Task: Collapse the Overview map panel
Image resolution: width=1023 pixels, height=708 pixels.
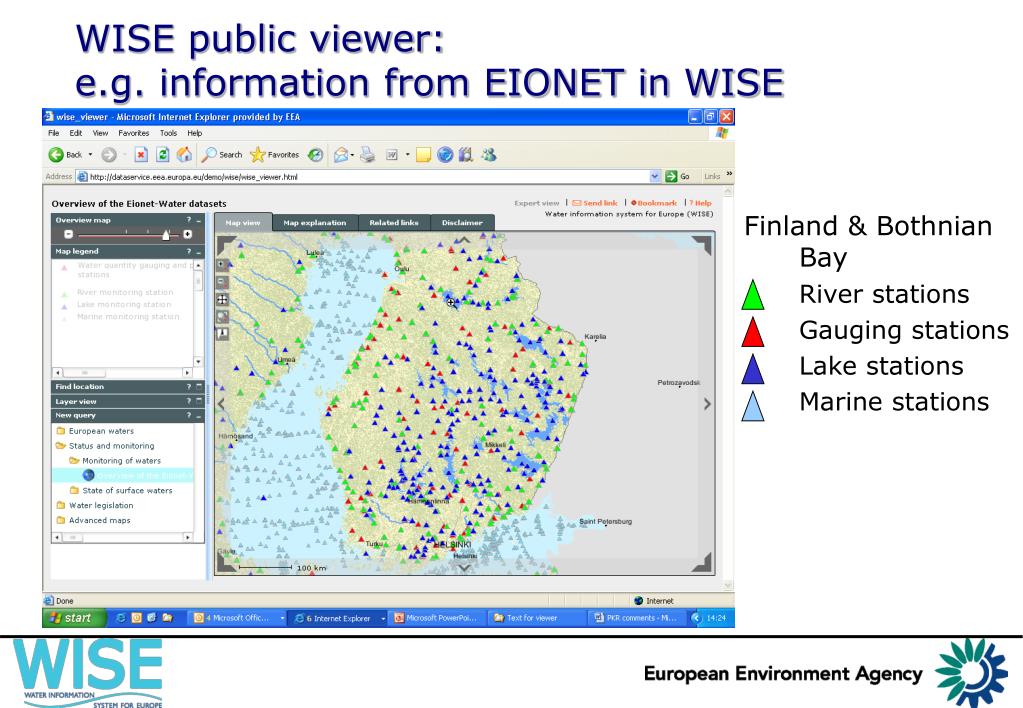Action: click(x=199, y=221)
